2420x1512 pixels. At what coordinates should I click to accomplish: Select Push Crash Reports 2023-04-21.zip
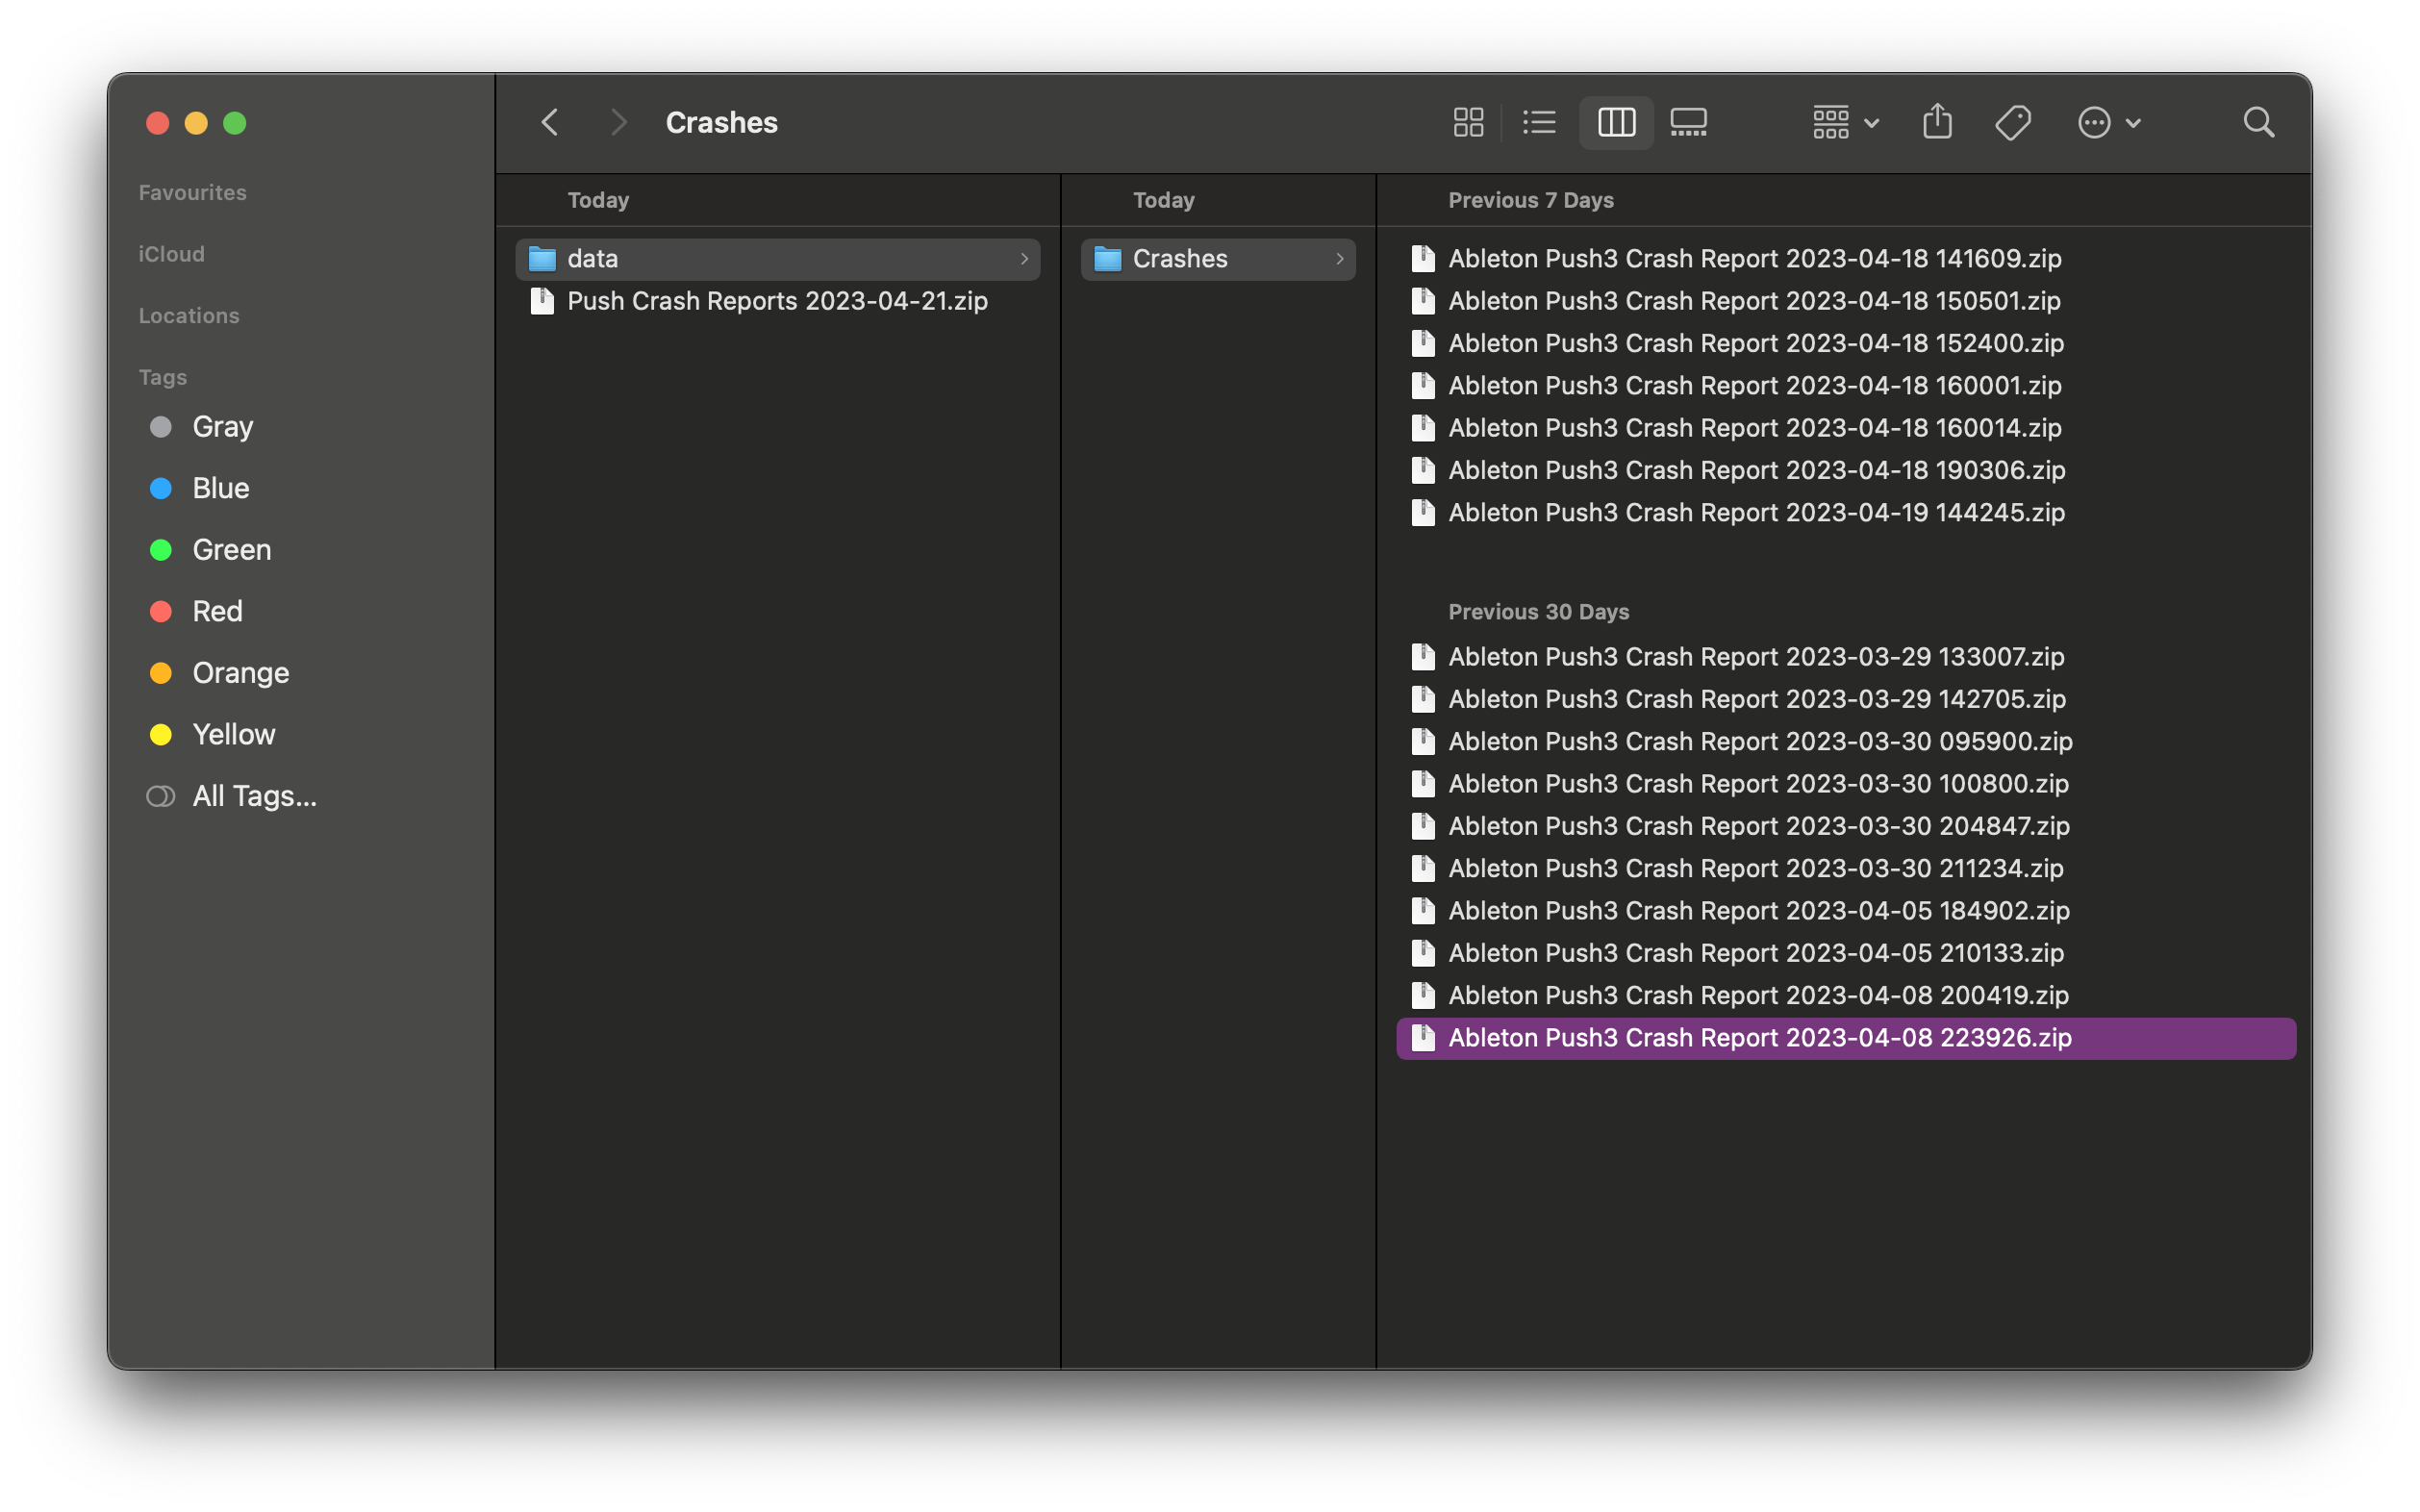click(776, 301)
